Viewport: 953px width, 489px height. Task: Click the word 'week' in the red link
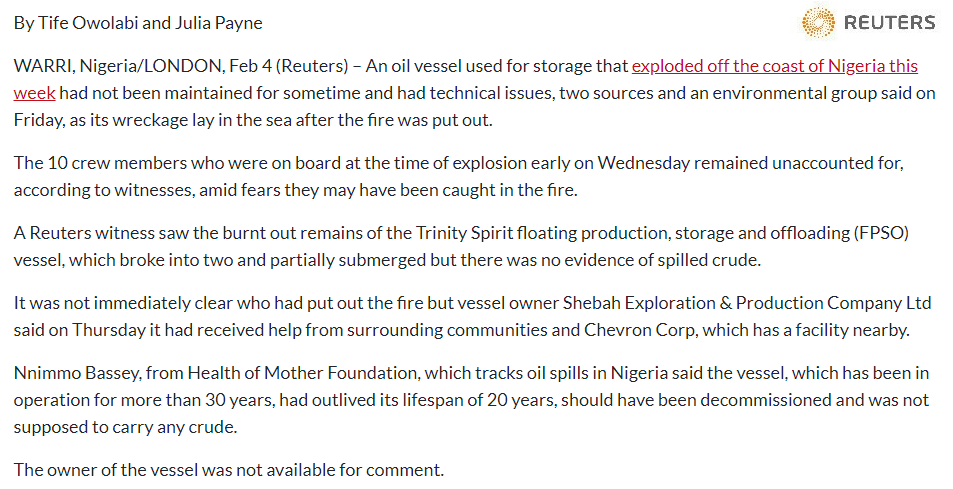(35, 93)
